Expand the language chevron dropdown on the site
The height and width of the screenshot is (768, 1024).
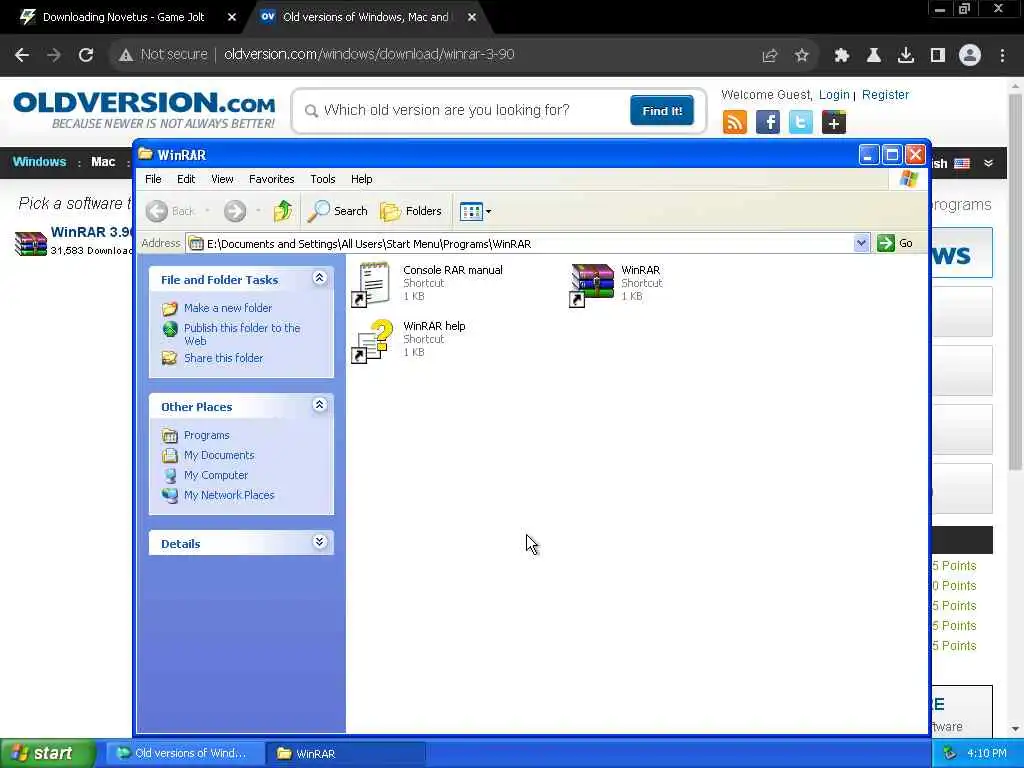[988, 163]
